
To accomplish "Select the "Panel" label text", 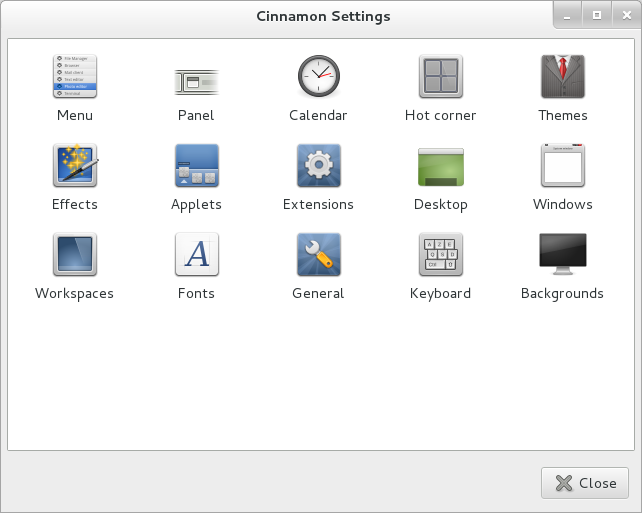I will (196, 115).
